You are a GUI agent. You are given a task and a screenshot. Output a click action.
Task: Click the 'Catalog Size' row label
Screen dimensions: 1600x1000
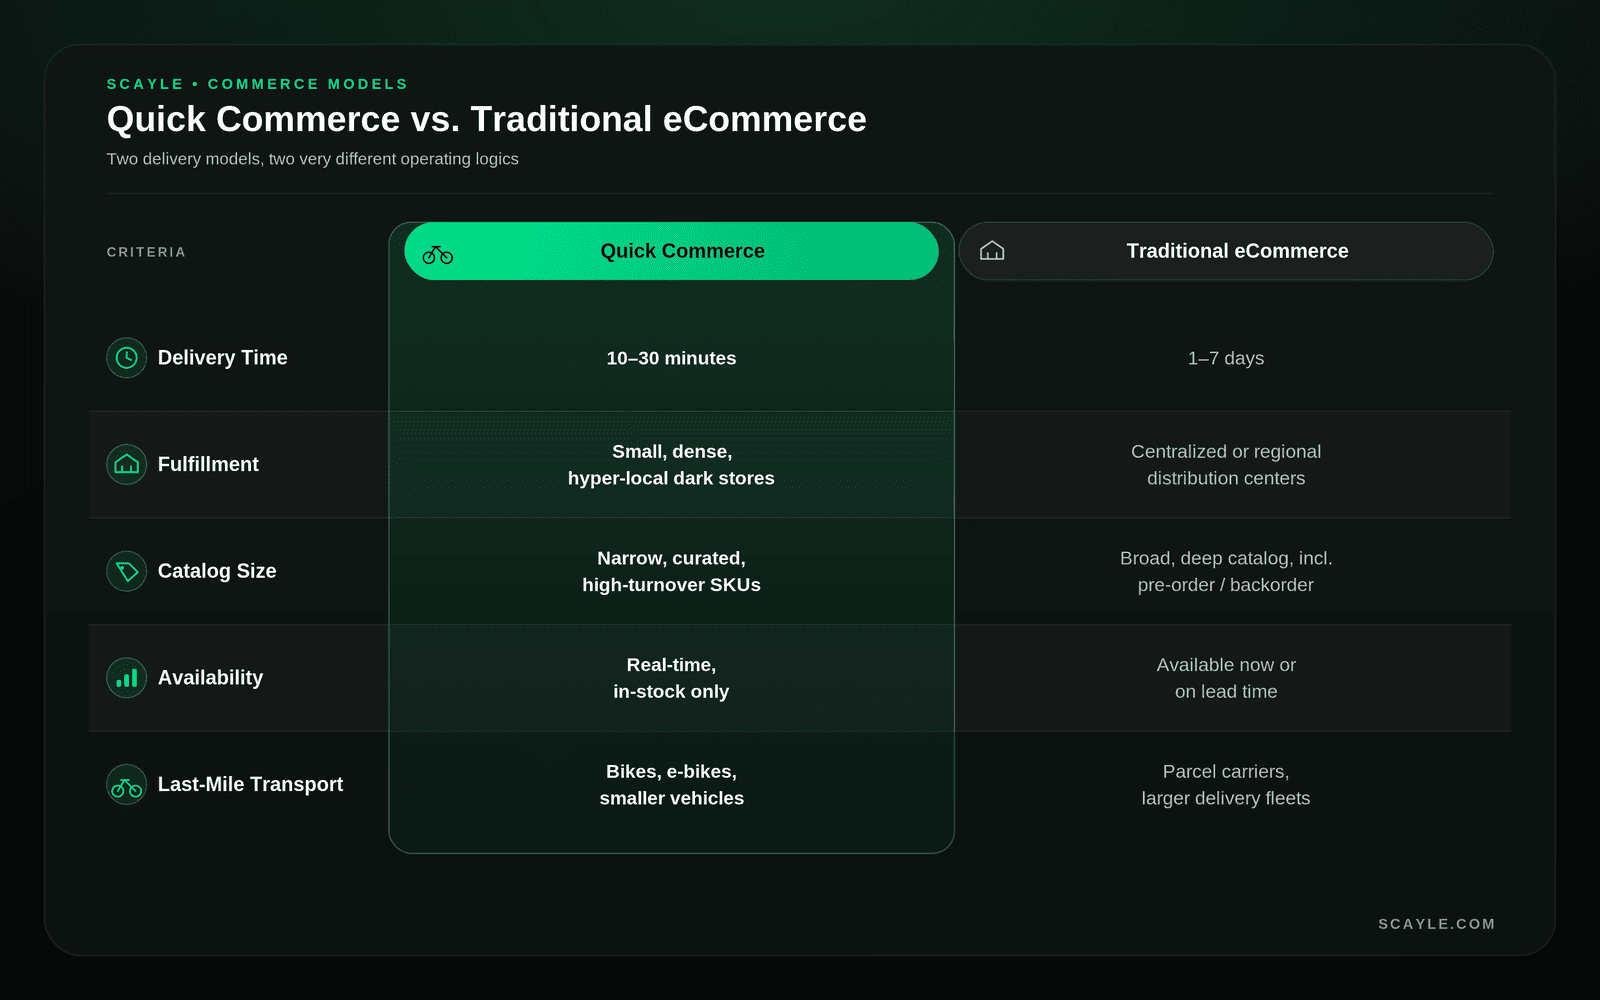coord(217,571)
